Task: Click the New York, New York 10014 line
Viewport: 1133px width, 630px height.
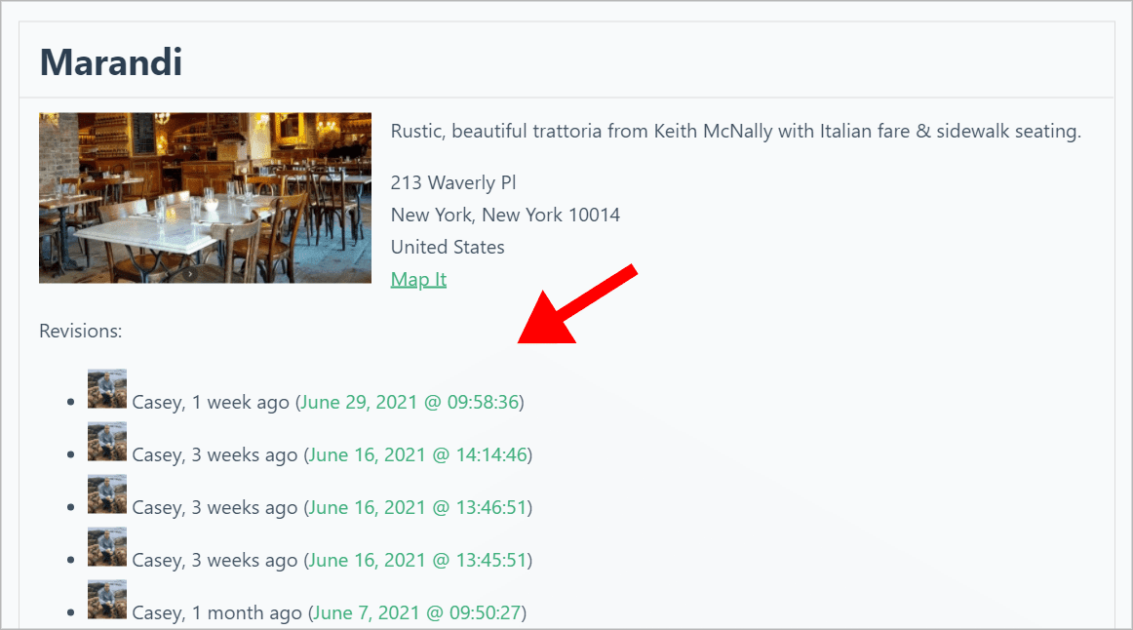Action: tap(505, 214)
